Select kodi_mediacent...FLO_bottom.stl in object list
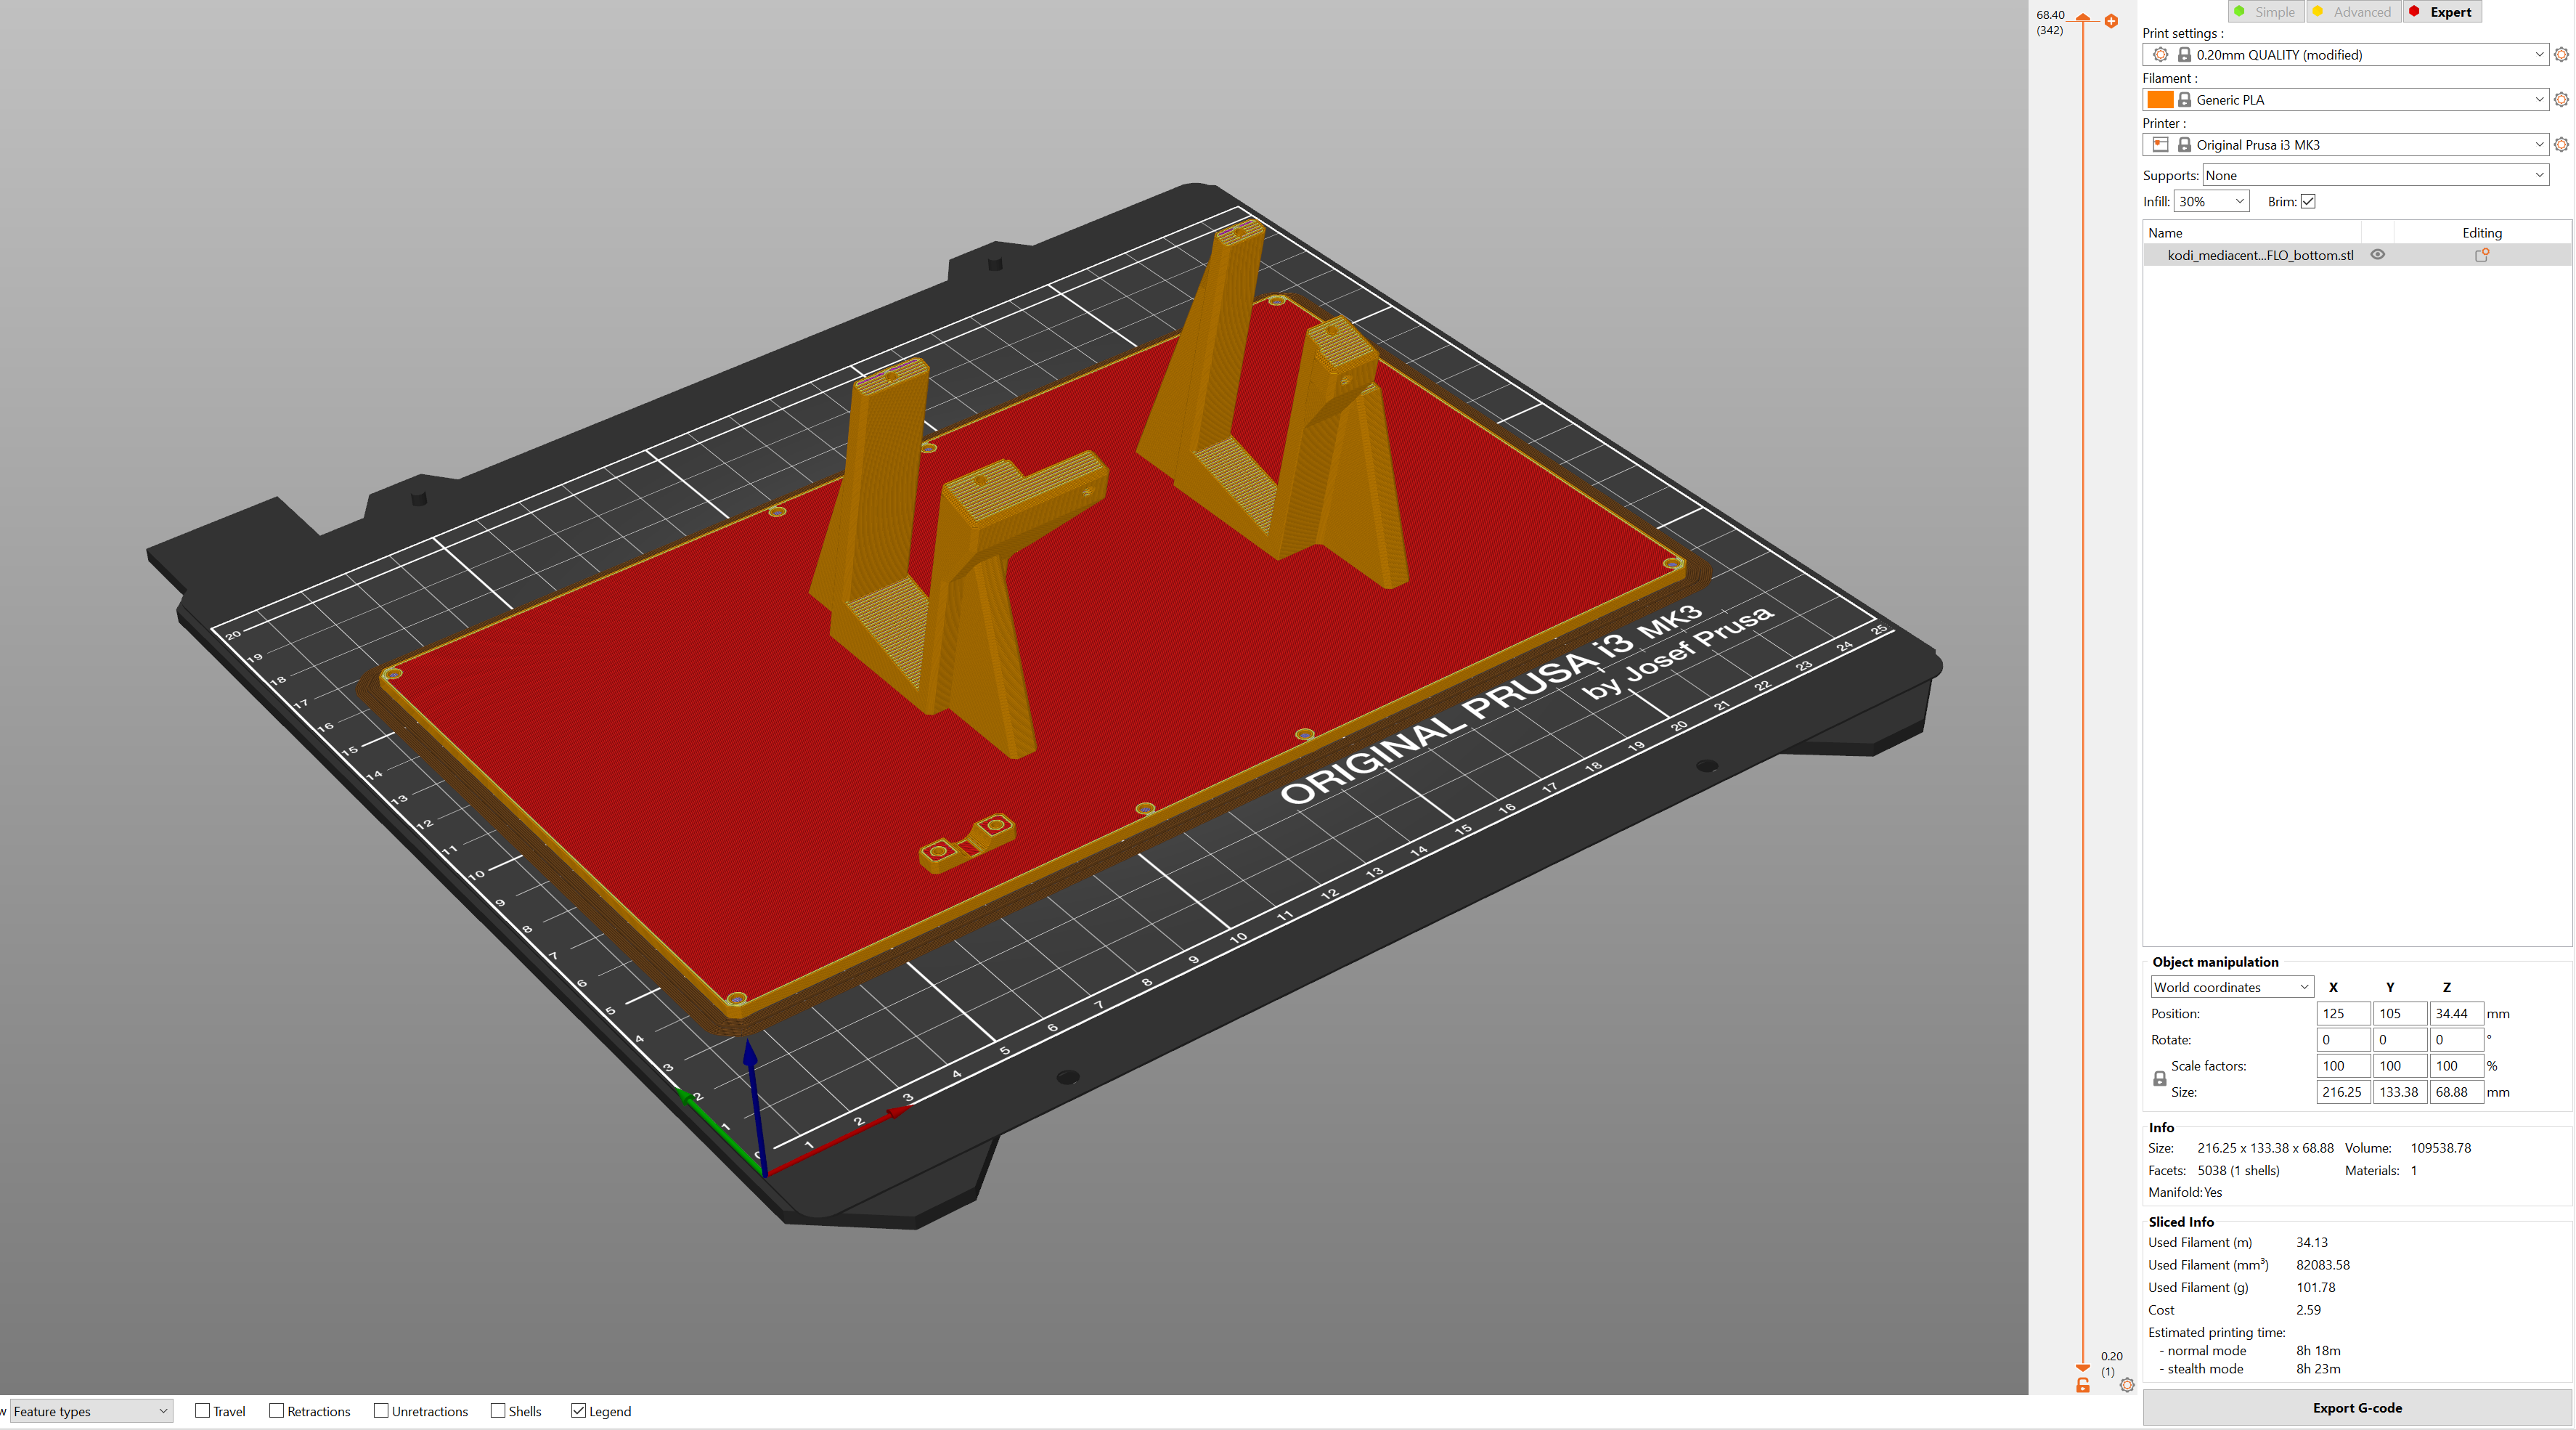Viewport: 2576px width, 1430px height. pos(2260,255)
